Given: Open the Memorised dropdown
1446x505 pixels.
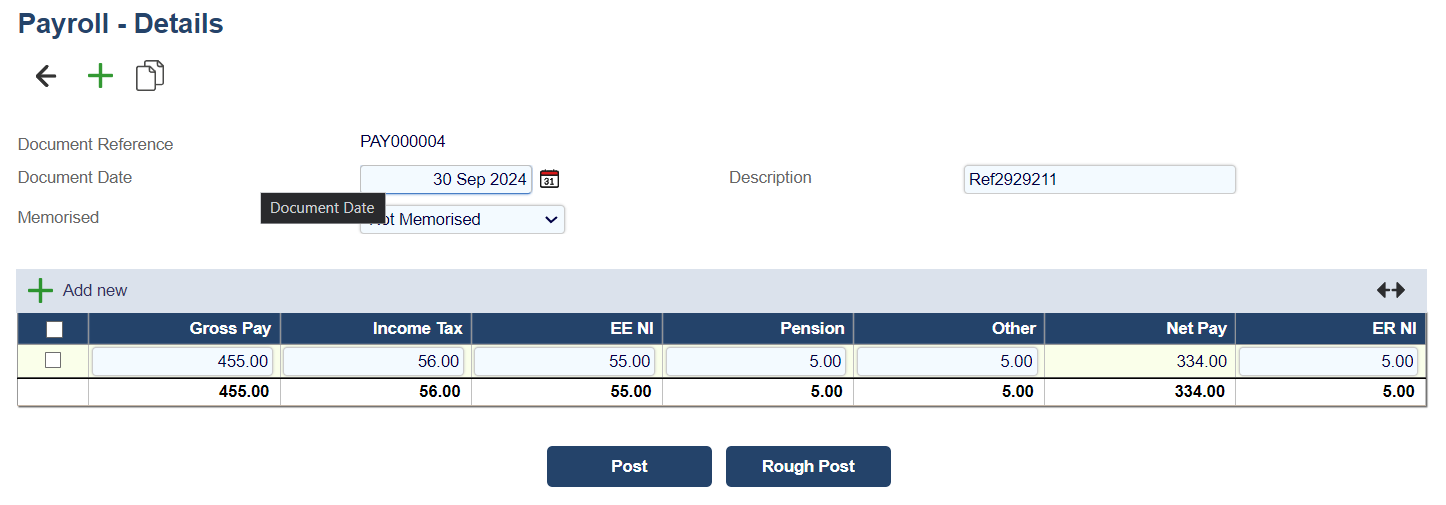Looking at the screenshot, I should (462, 220).
